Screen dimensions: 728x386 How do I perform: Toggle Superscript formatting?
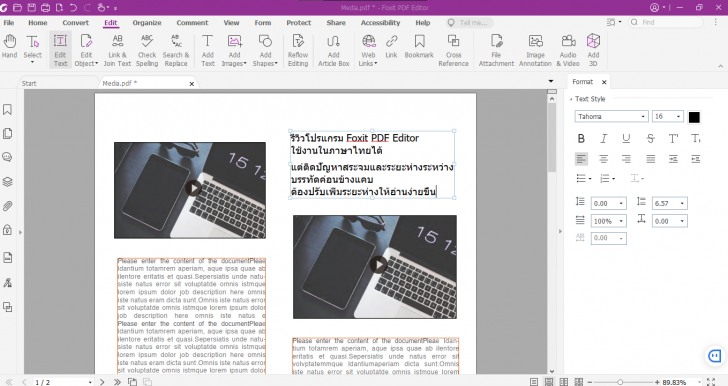click(x=673, y=138)
